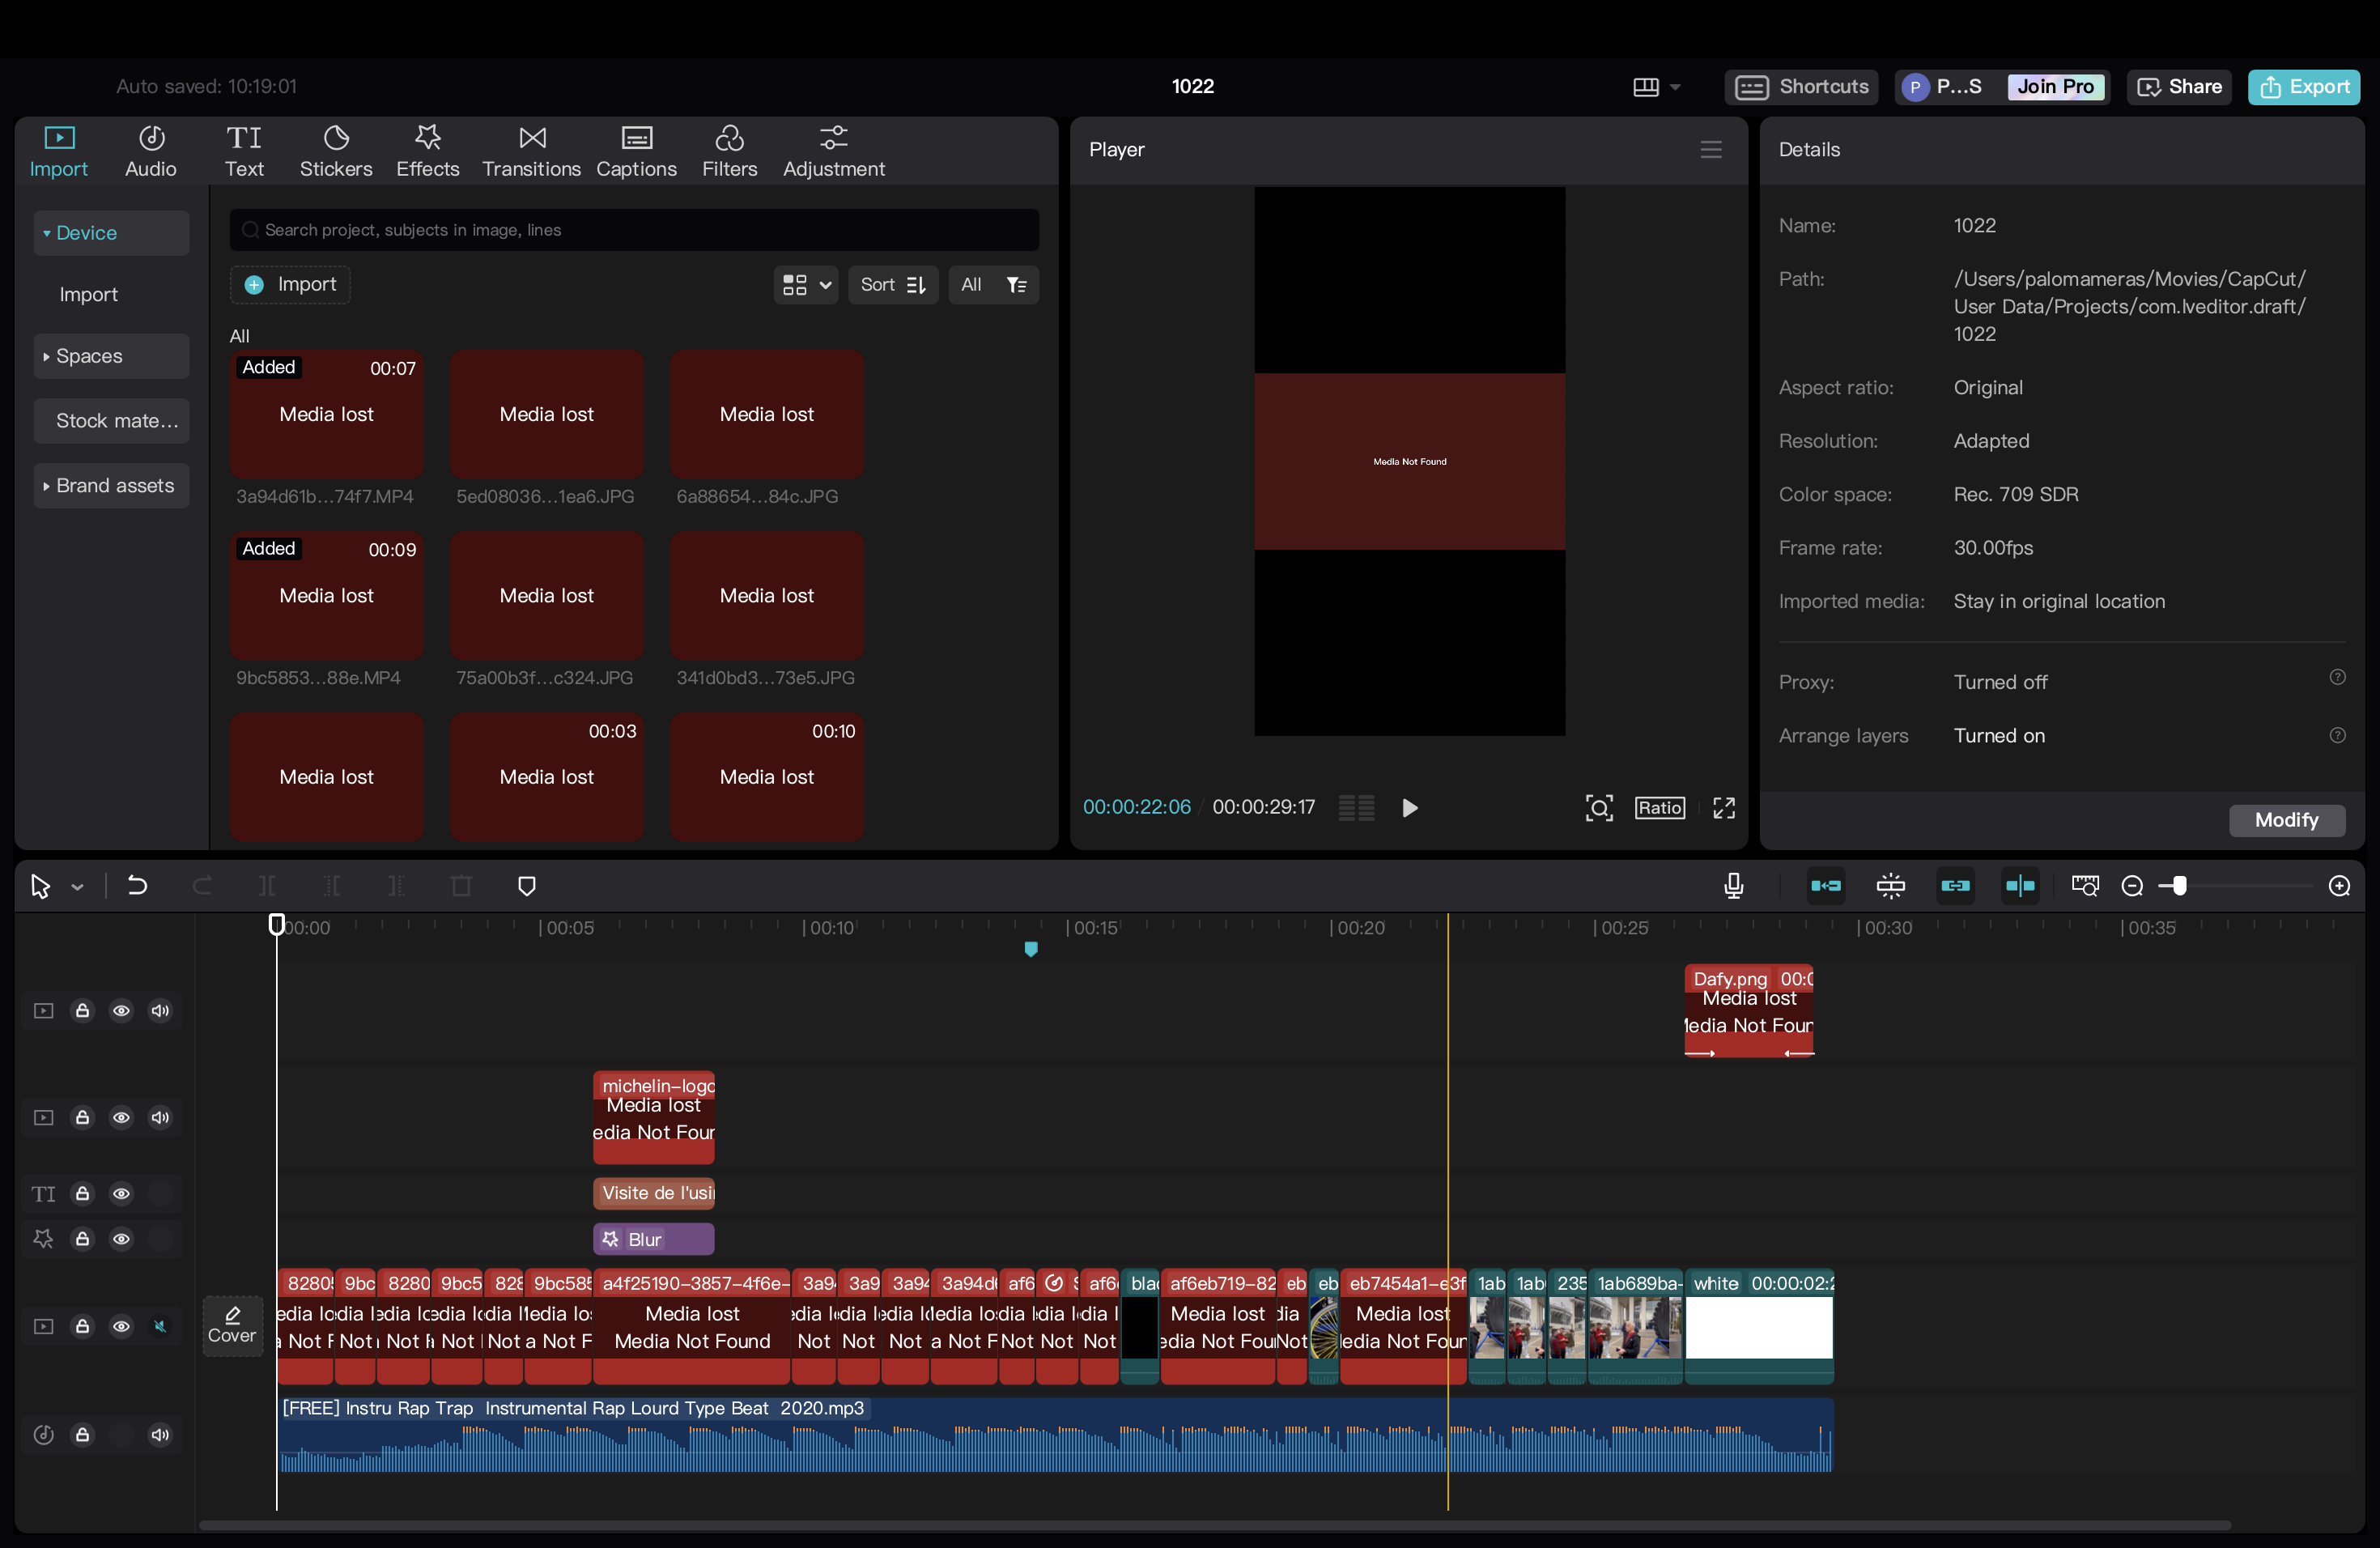Image resolution: width=2380 pixels, height=1548 pixels.
Task: Hide the text track with eye icon
Action: (x=121, y=1193)
